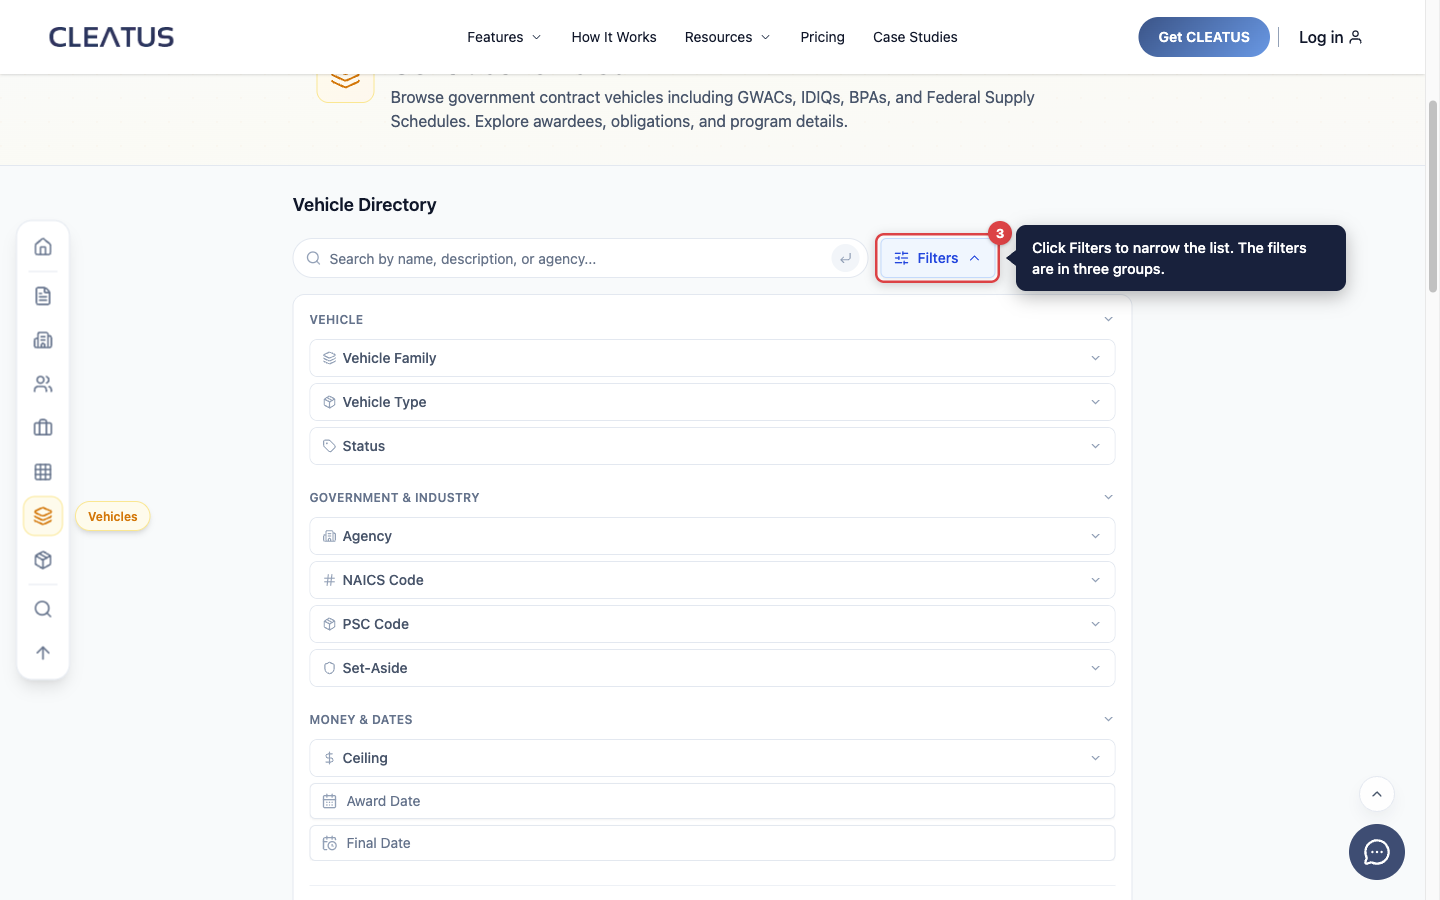The image size is (1440, 900).
Task: Open the document icon in sidebar
Action: [x=43, y=296]
